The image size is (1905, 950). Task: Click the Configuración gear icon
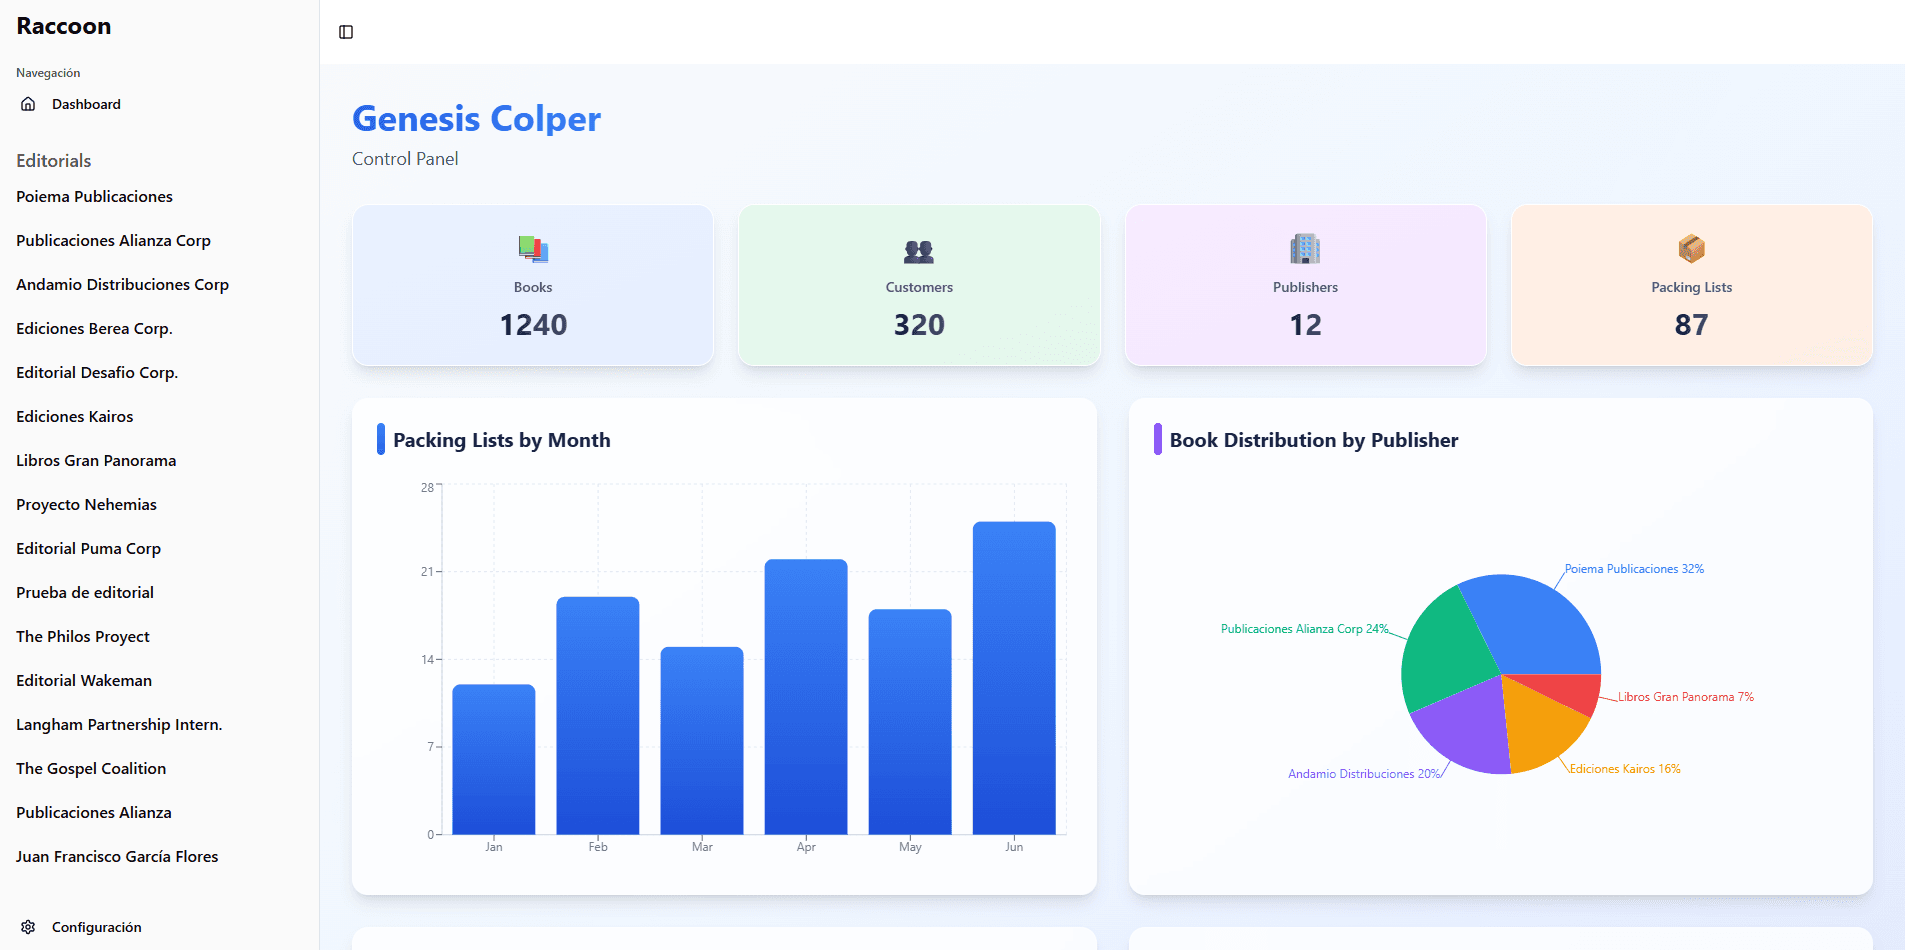[x=28, y=927]
